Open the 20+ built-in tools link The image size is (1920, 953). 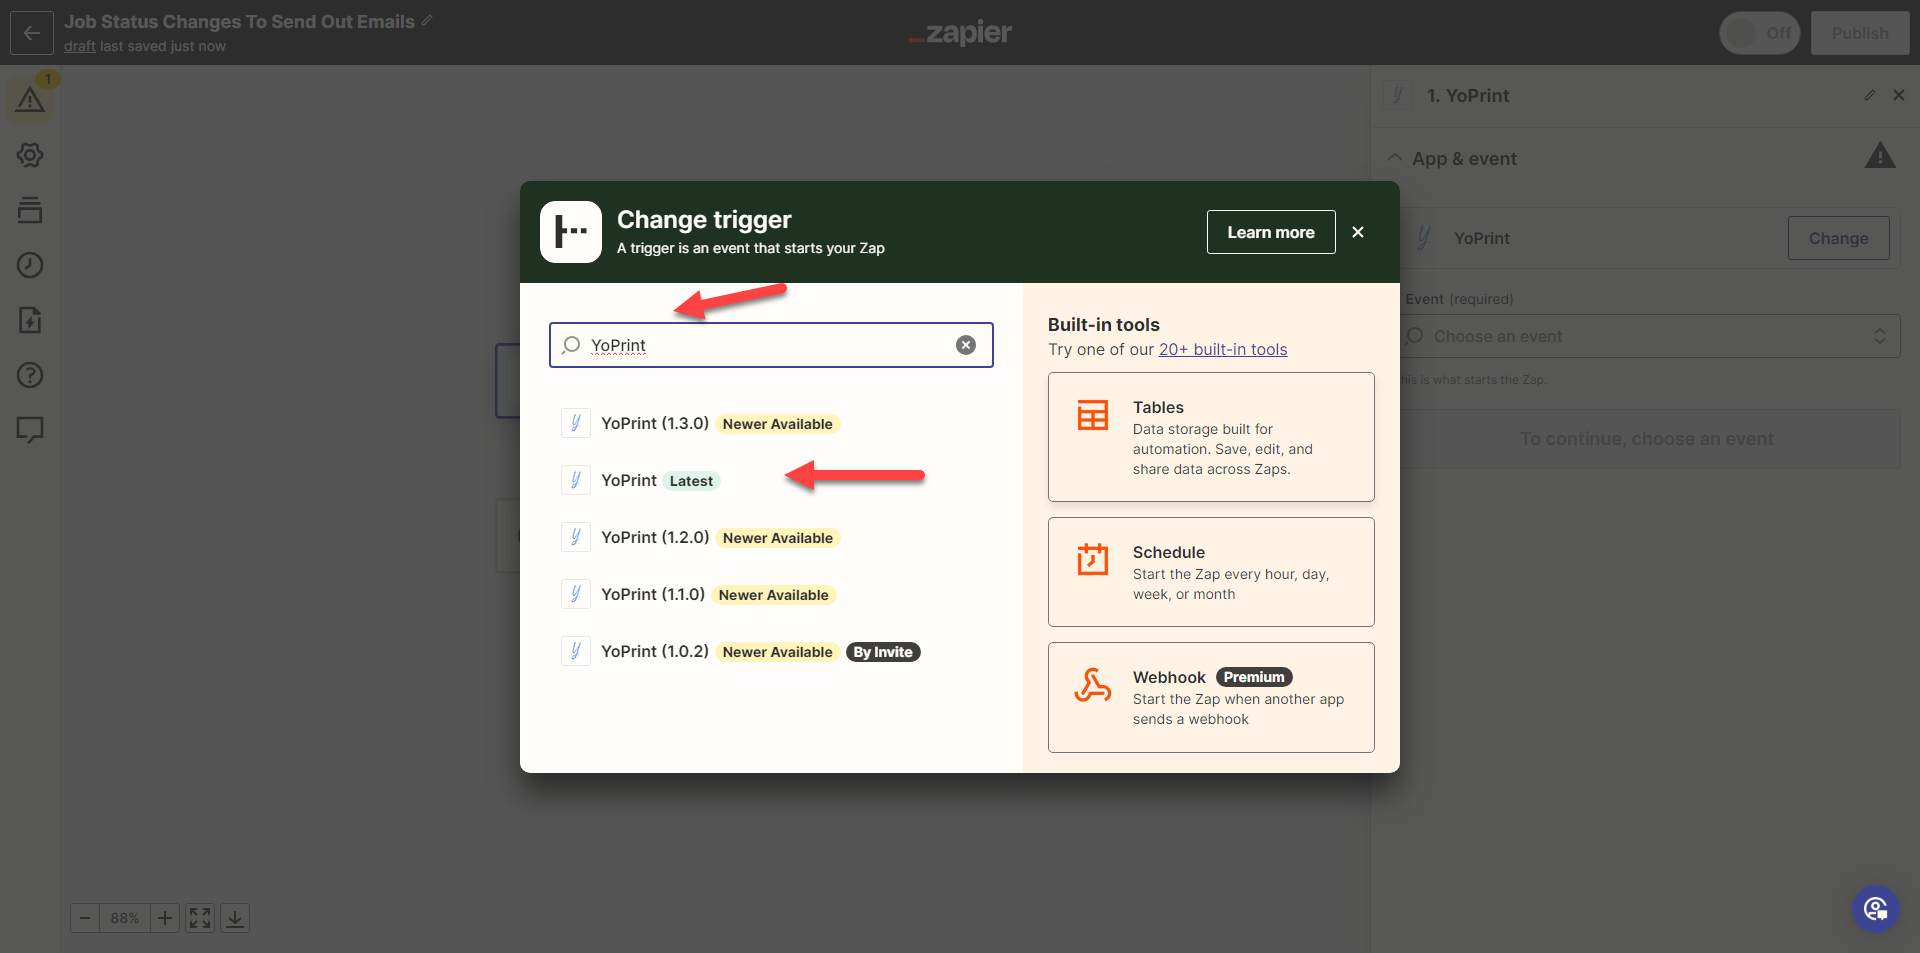click(x=1223, y=349)
